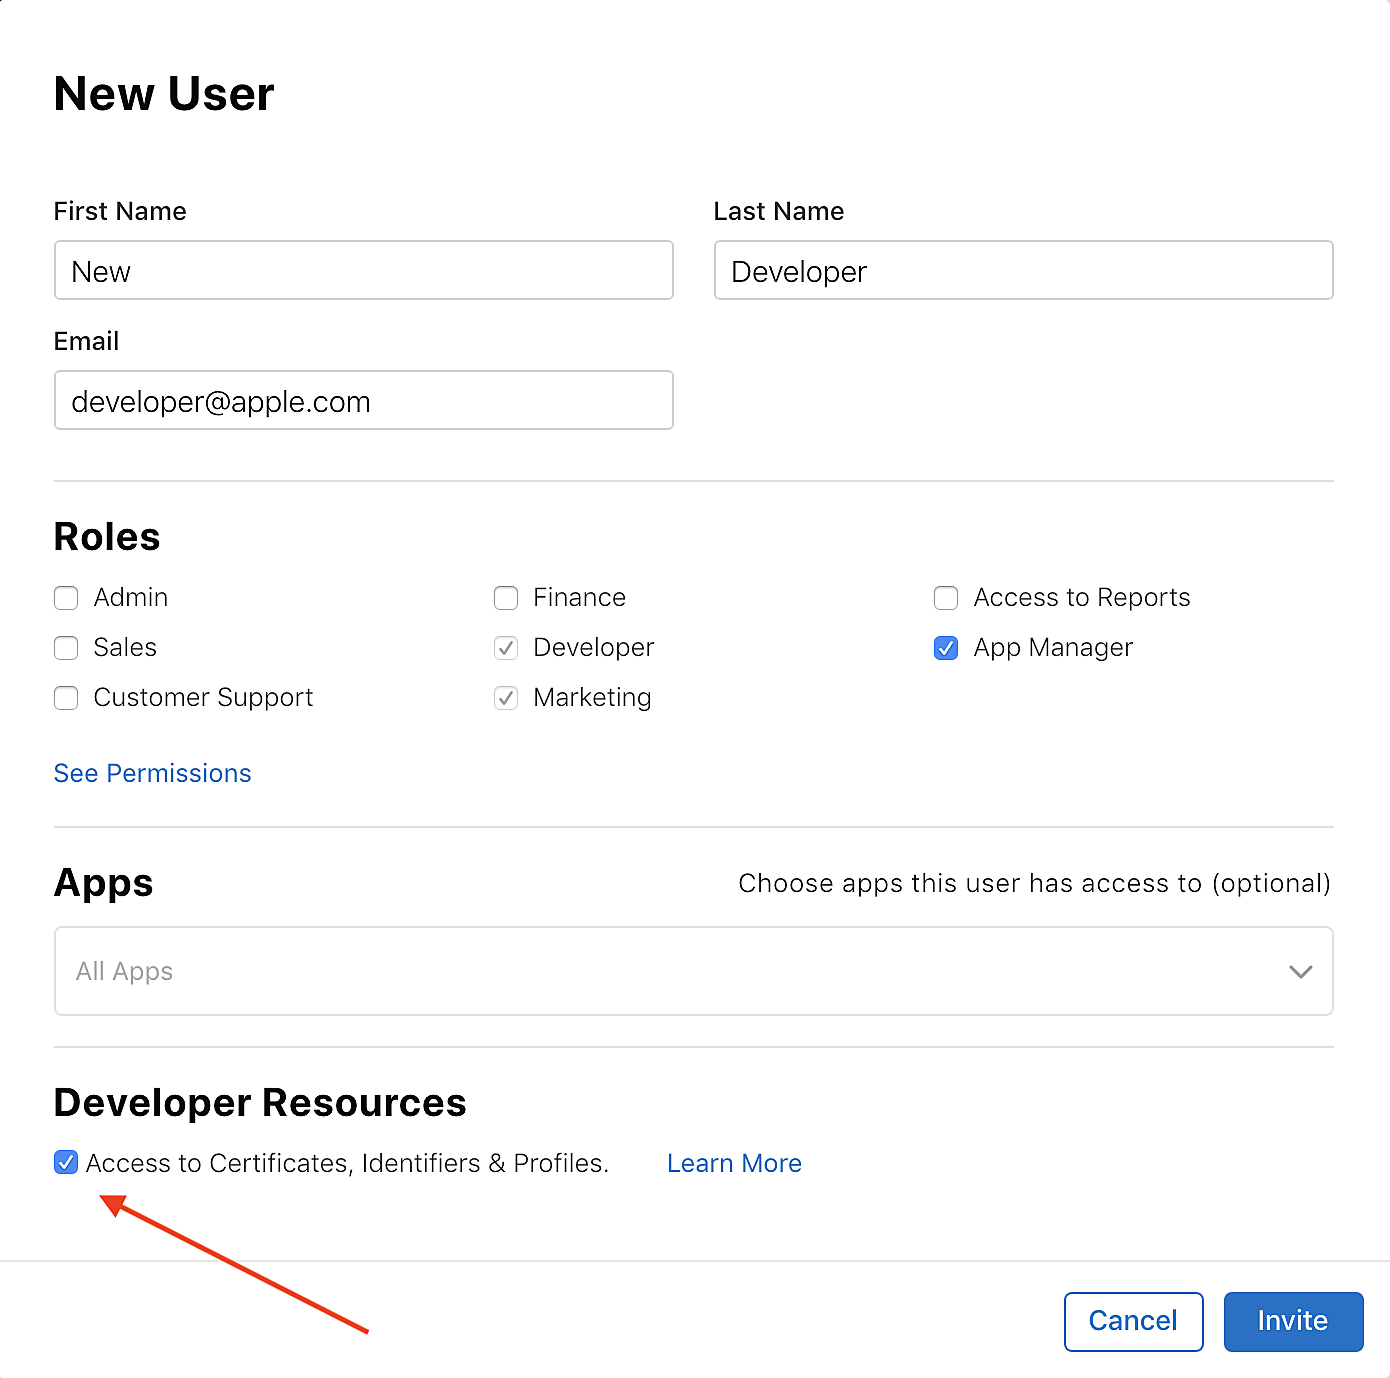
Task: Enable Access to Reports checkbox
Action: coord(946,598)
